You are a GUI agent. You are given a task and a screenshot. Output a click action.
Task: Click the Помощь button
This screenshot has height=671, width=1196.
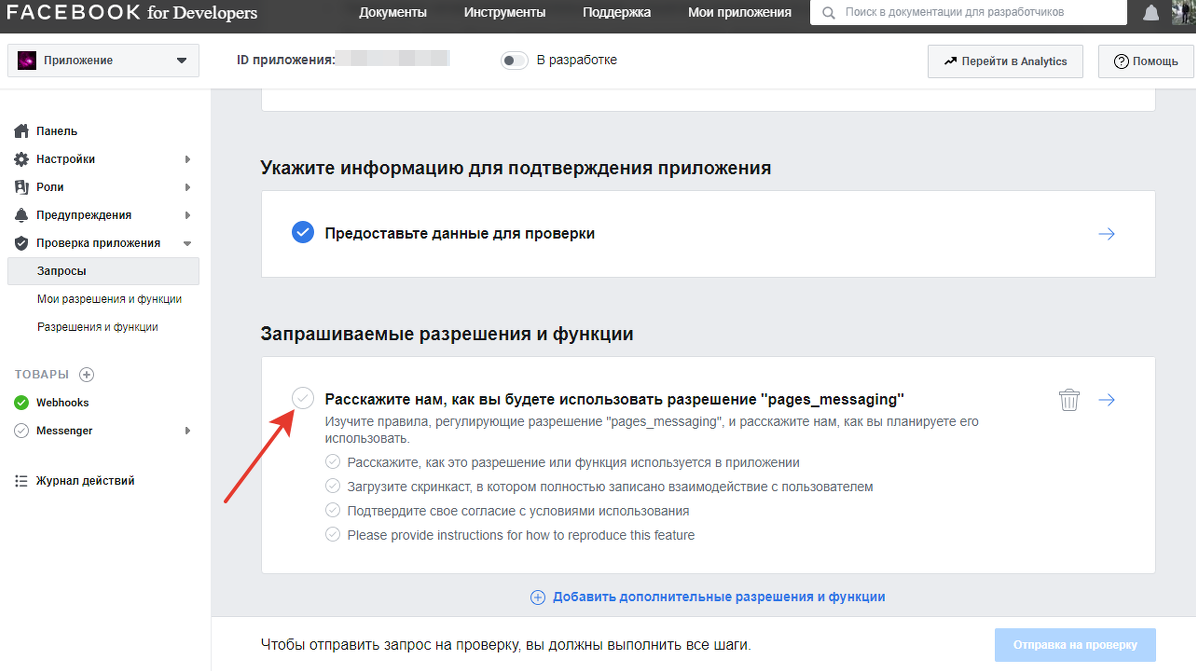(1146, 61)
